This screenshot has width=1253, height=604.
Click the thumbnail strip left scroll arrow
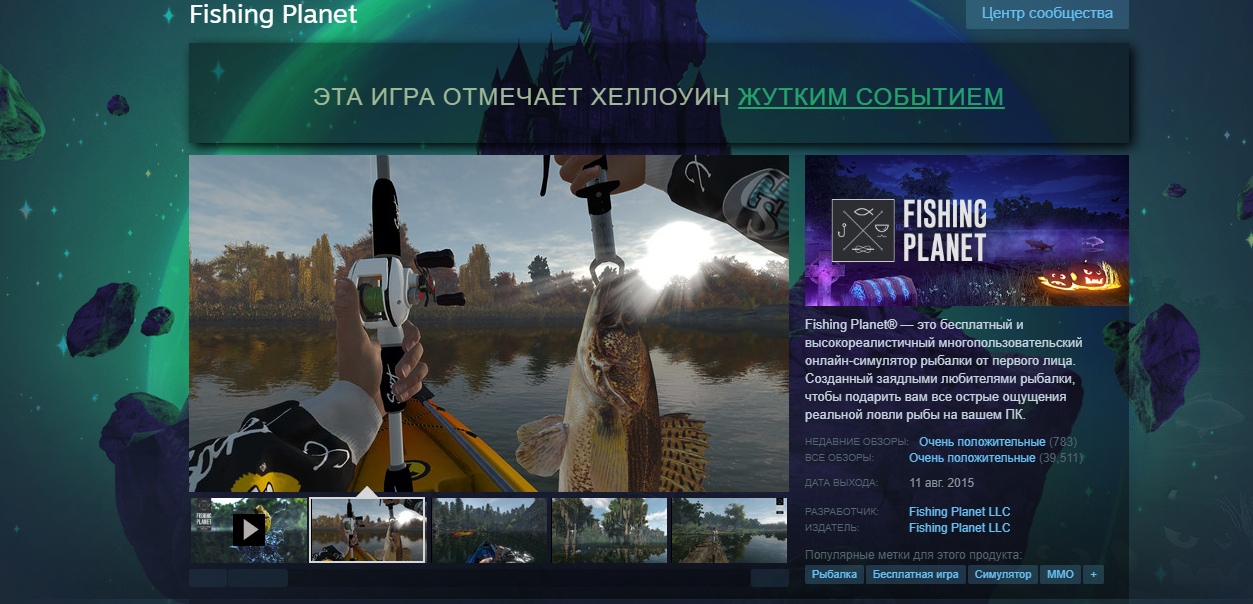click(207, 578)
